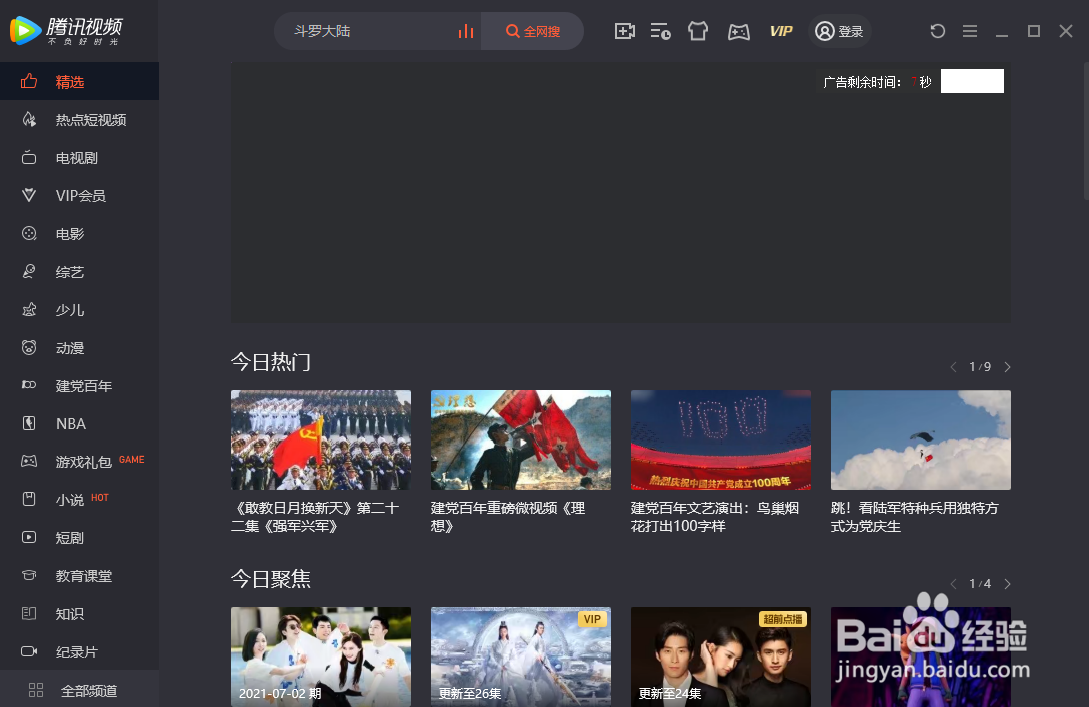The width and height of the screenshot is (1089, 707).
Task: Click title 建党百年文艺演出：鸟巢烟花
Action: pos(715,517)
